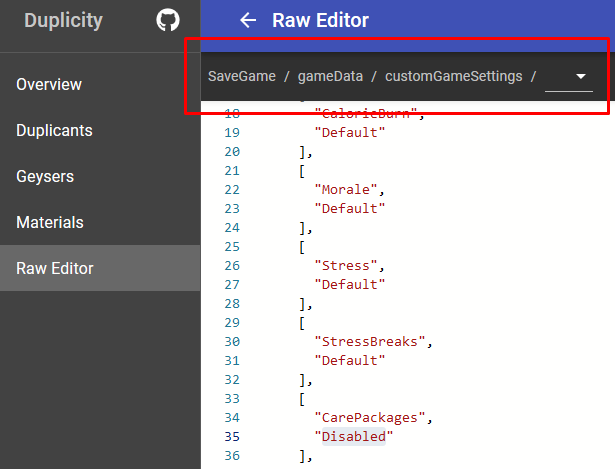The height and width of the screenshot is (469, 615).
Task: Click line number 33 in the gutter
Action: tap(232, 399)
